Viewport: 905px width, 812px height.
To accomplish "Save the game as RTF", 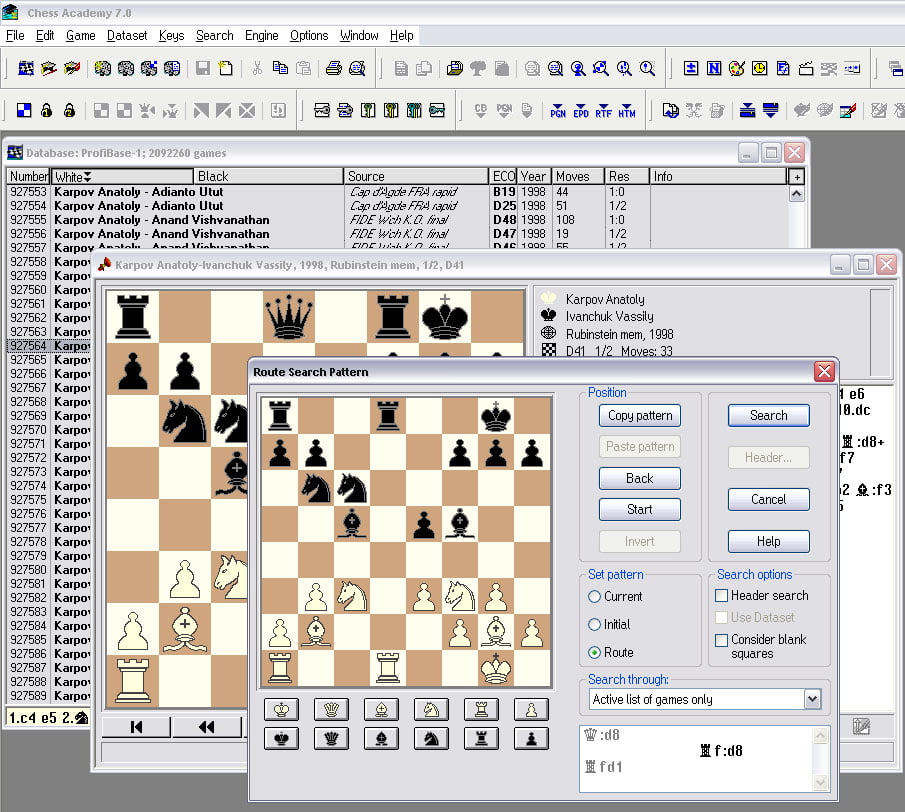I will pyautogui.click(x=604, y=108).
